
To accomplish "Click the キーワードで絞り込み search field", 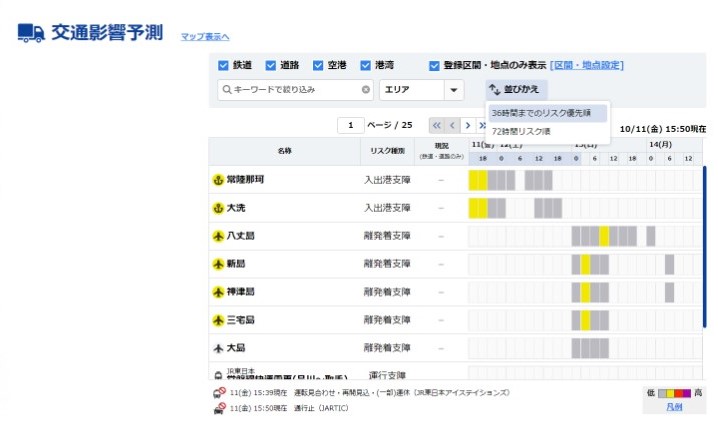I will point(290,90).
